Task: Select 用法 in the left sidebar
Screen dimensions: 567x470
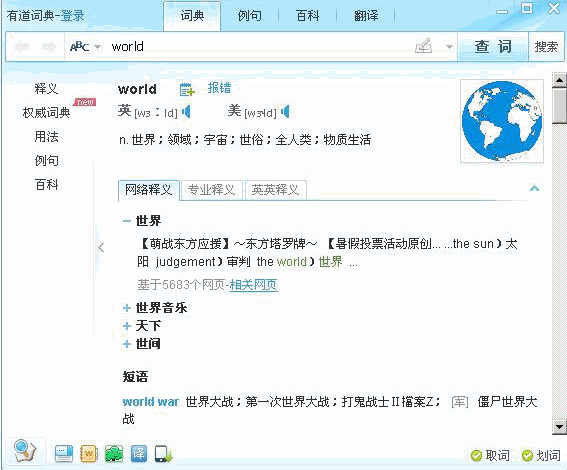Action: pyautogui.click(x=46, y=137)
